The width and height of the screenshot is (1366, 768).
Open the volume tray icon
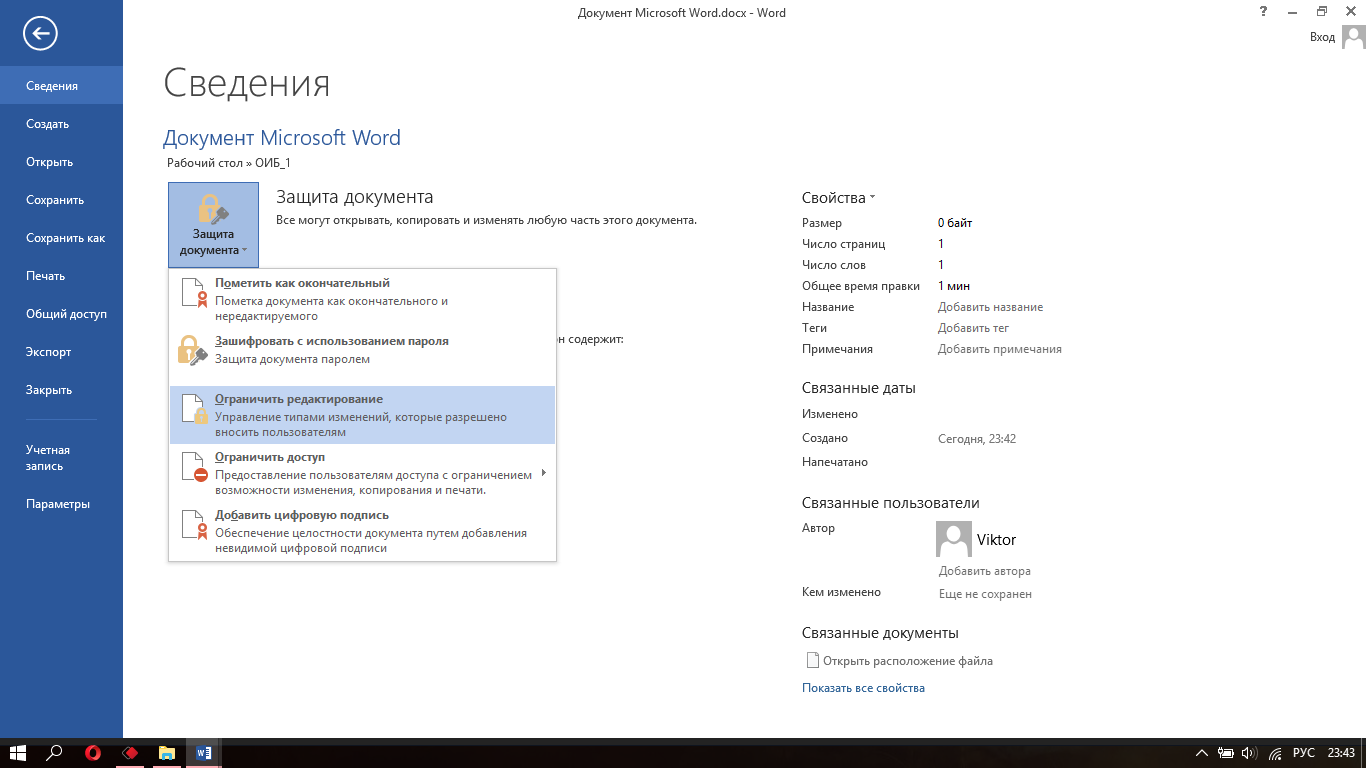[x=1249, y=753]
